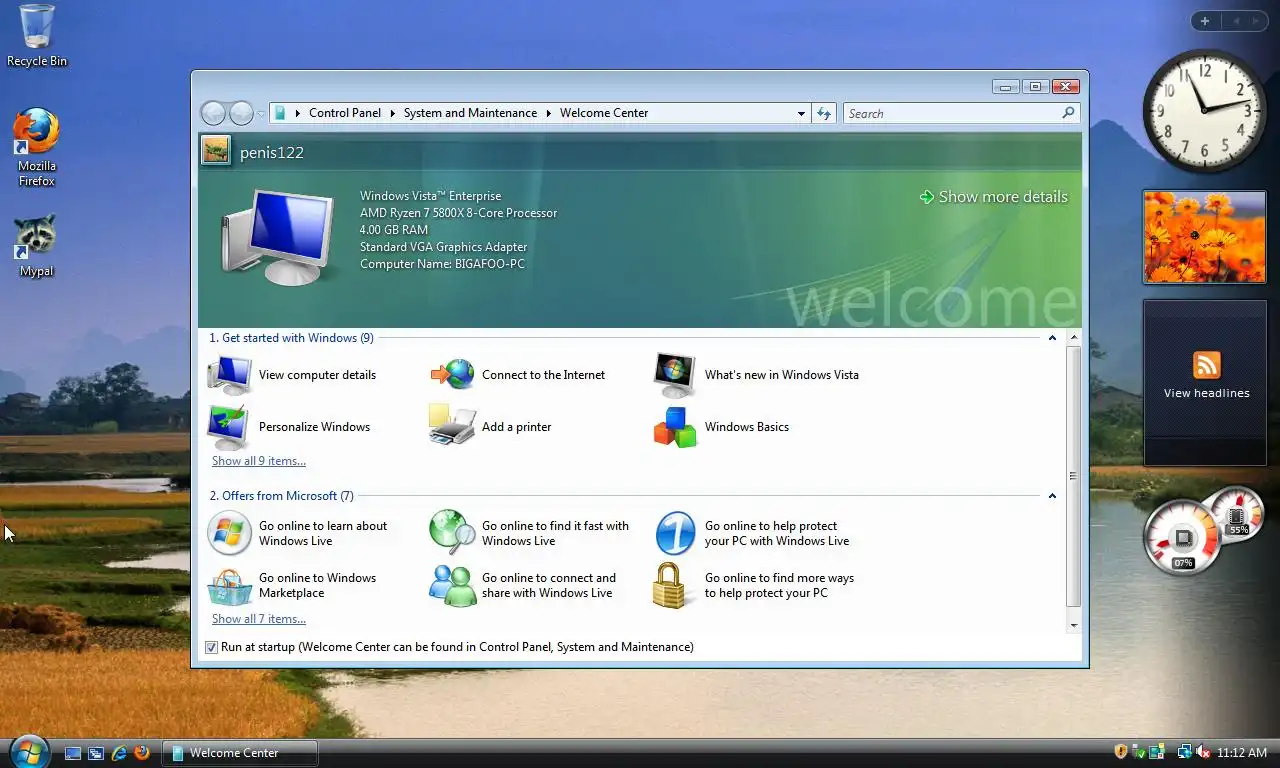This screenshot has width=1280, height=768.
Task: Open the Windows Security alert tray icon
Action: pyautogui.click(x=1121, y=752)
